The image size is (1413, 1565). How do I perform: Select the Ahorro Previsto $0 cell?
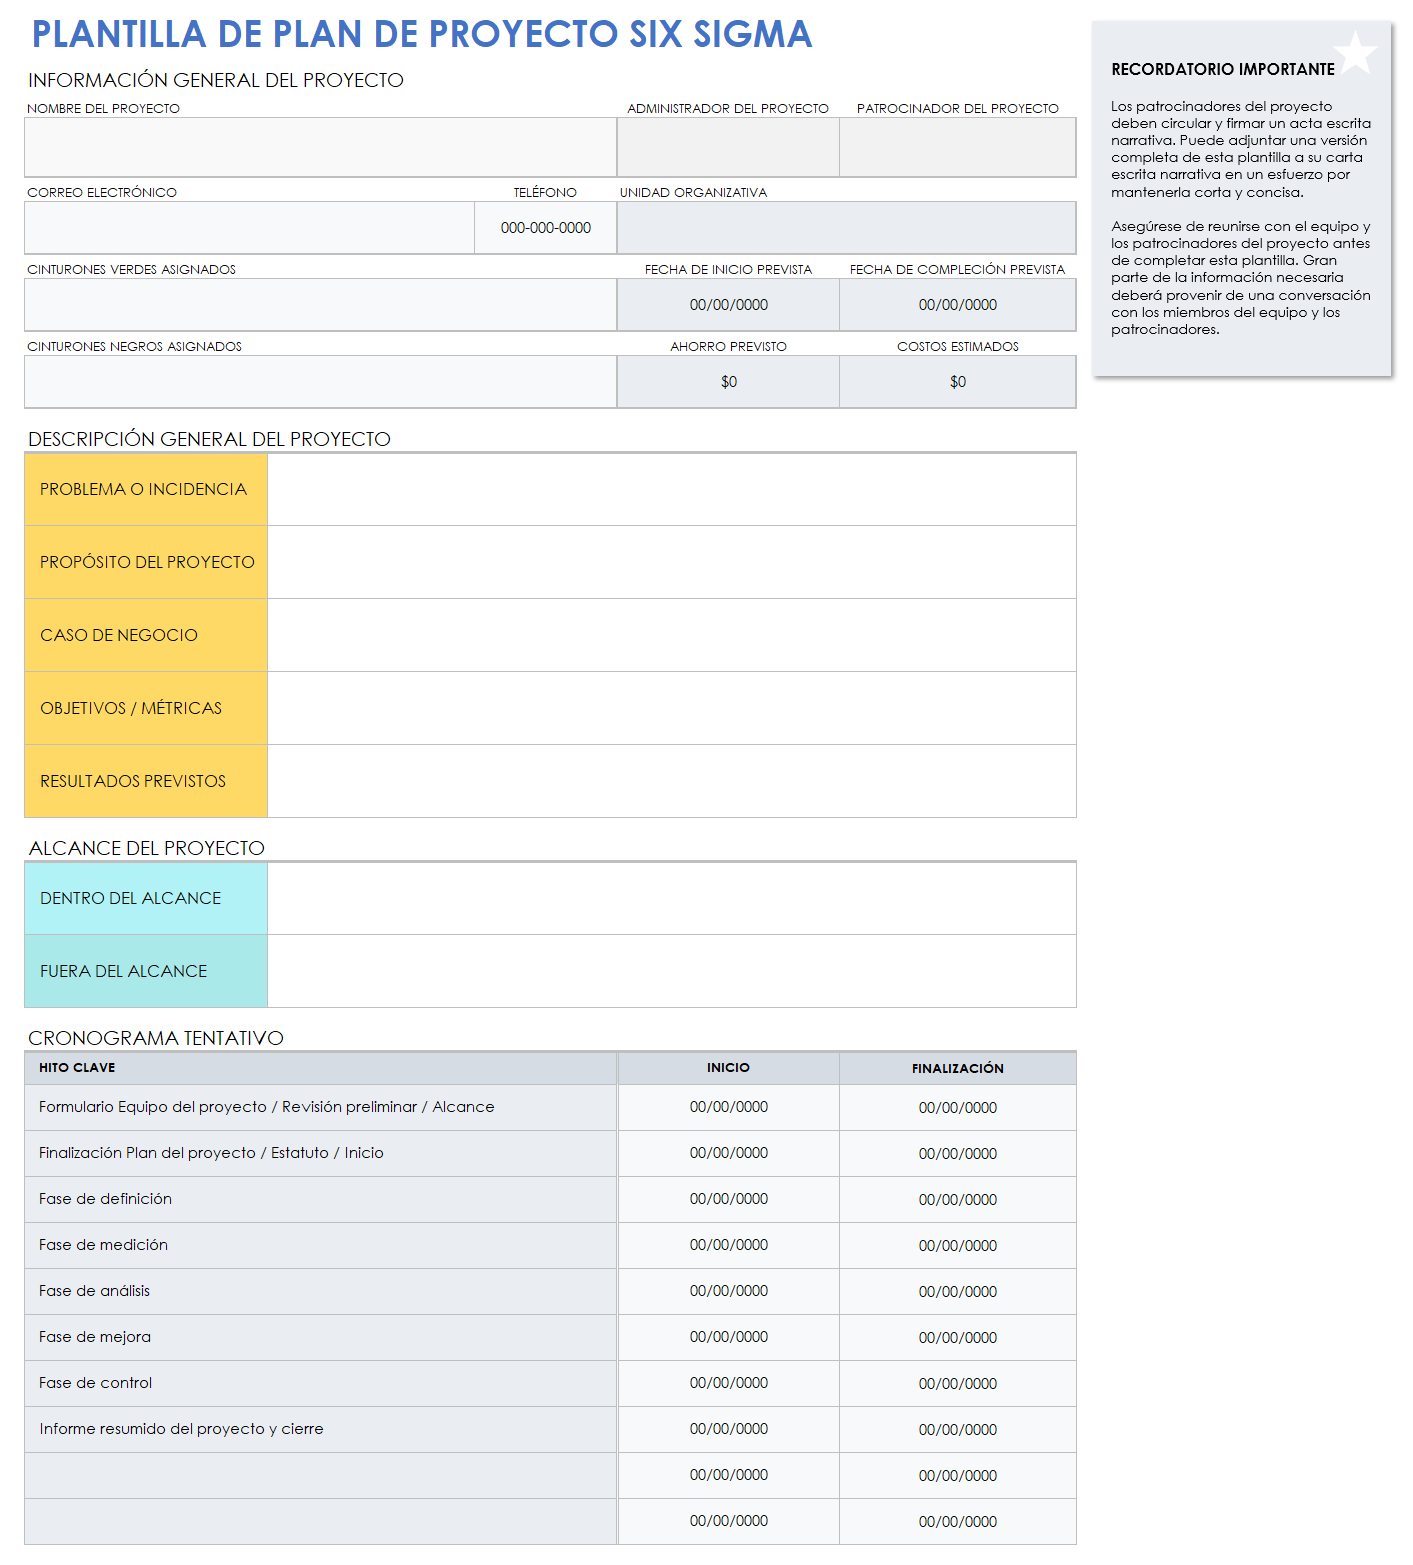click(728, 382)
